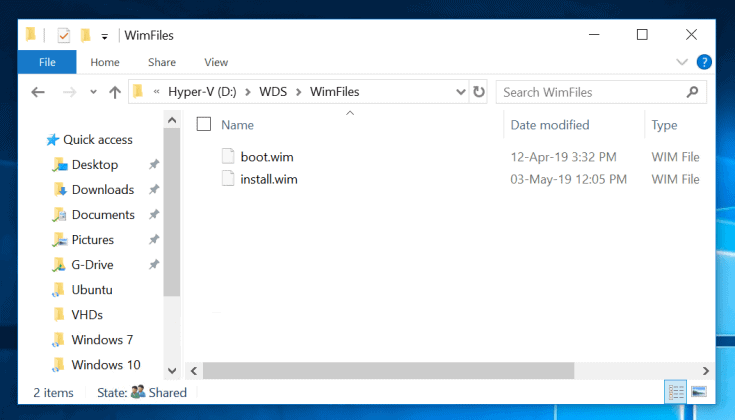Switch to the View ribbon tab
Screen dimensions: 735x420
click(215, 62)
